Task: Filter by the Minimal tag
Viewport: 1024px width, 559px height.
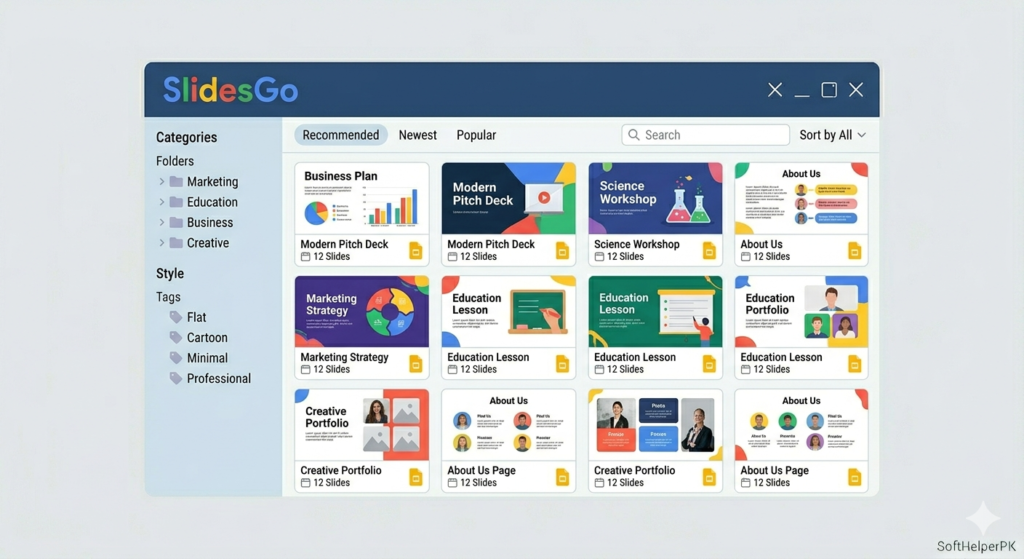Action: coord(207,357)
